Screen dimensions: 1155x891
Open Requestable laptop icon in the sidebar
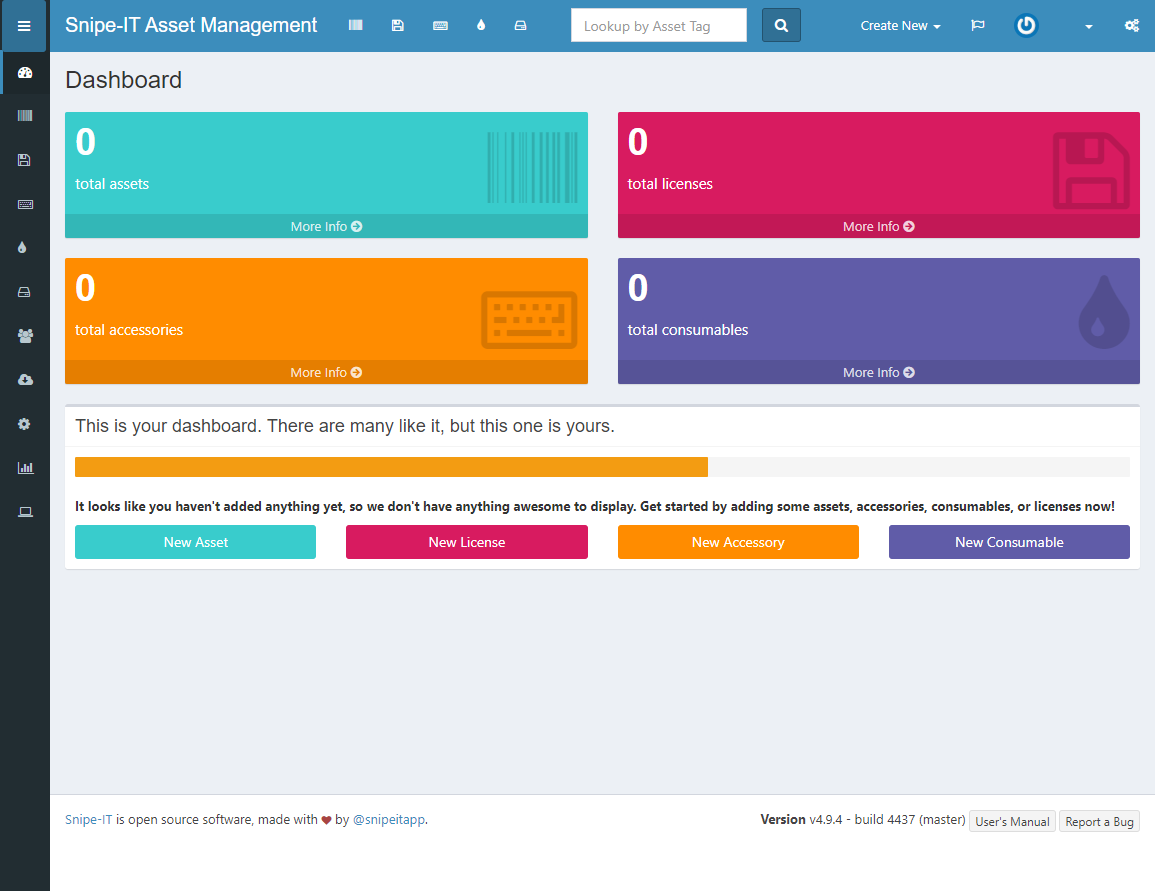25,512
